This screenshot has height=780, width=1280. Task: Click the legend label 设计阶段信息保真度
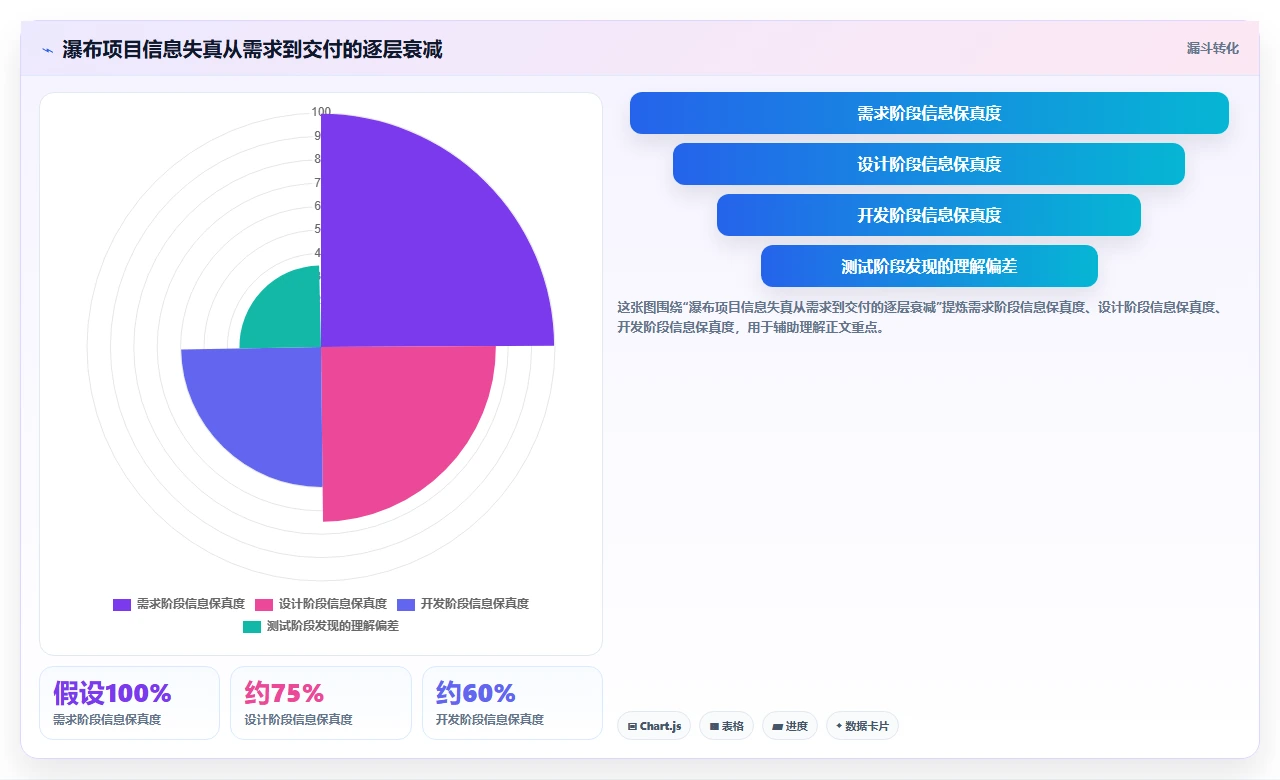333,604
